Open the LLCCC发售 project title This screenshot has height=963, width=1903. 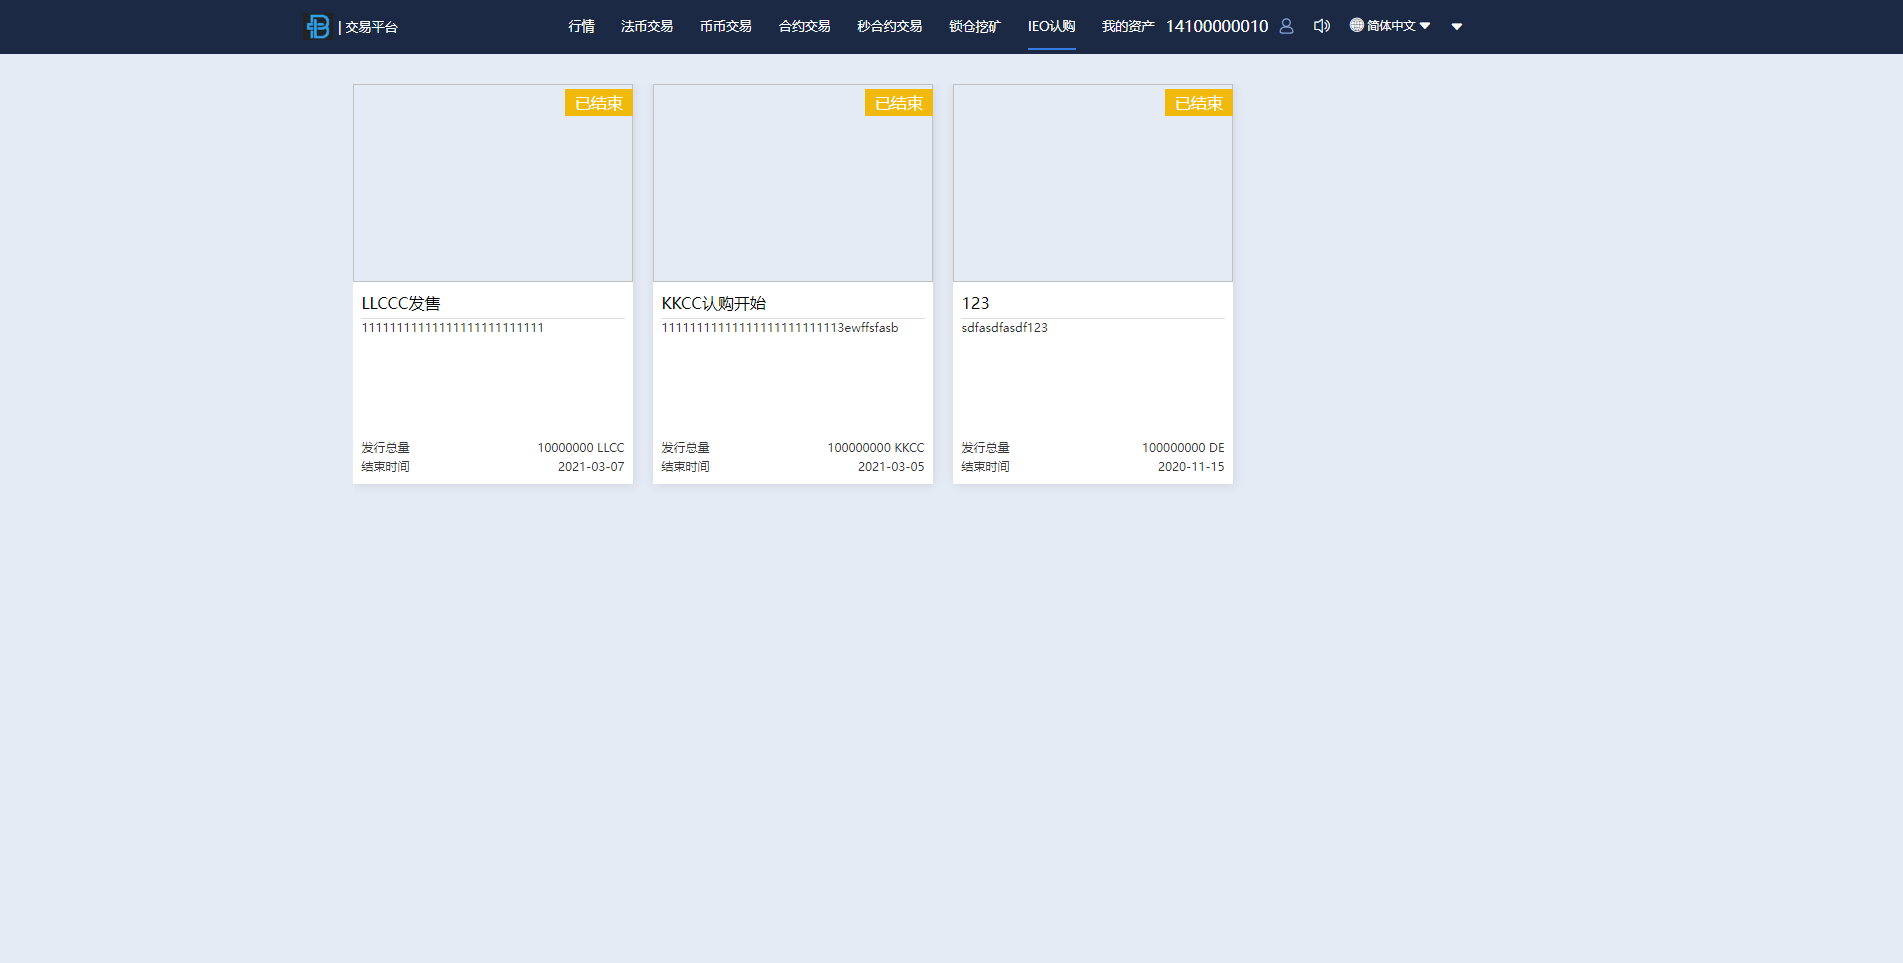[x=401, y=303]
